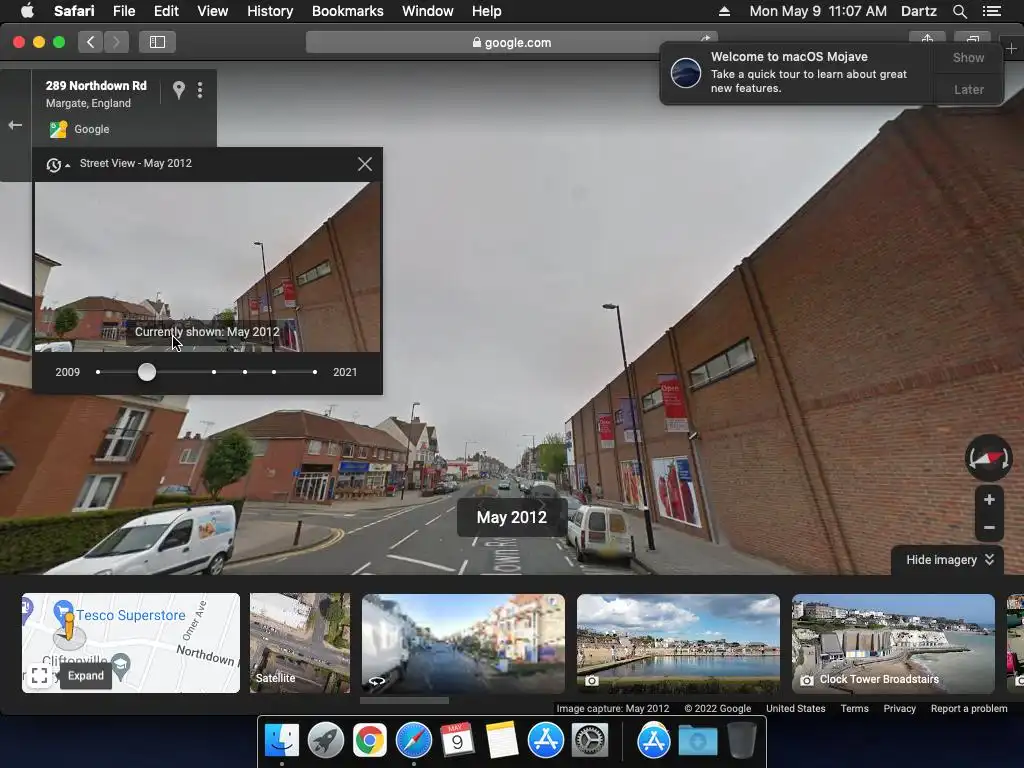Click the timeline slider handle
This screenshot has width=1024, height=768.
pyautogui.click(x=147, y=372)
